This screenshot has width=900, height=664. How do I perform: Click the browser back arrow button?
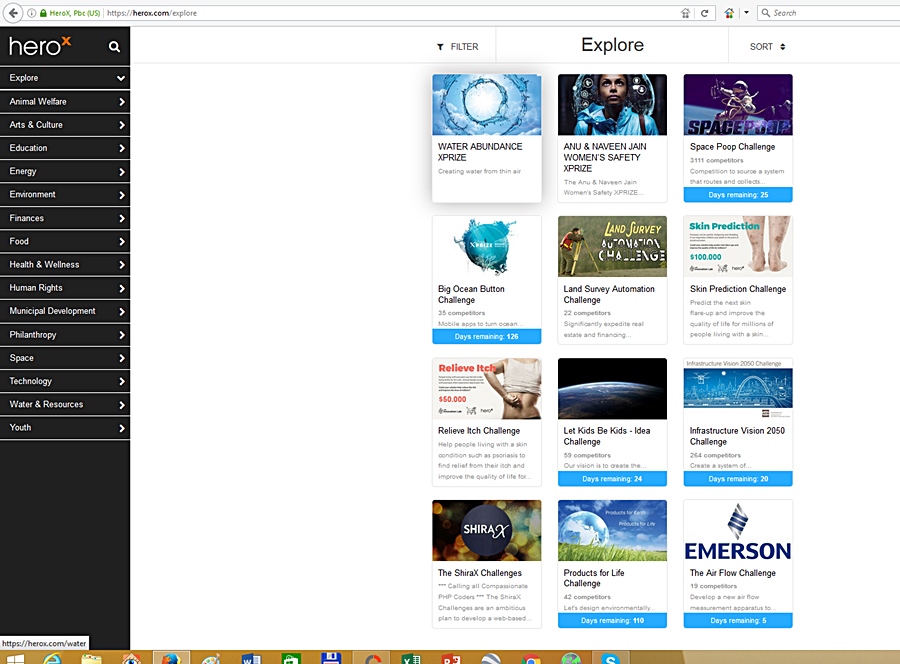[13, 13]
